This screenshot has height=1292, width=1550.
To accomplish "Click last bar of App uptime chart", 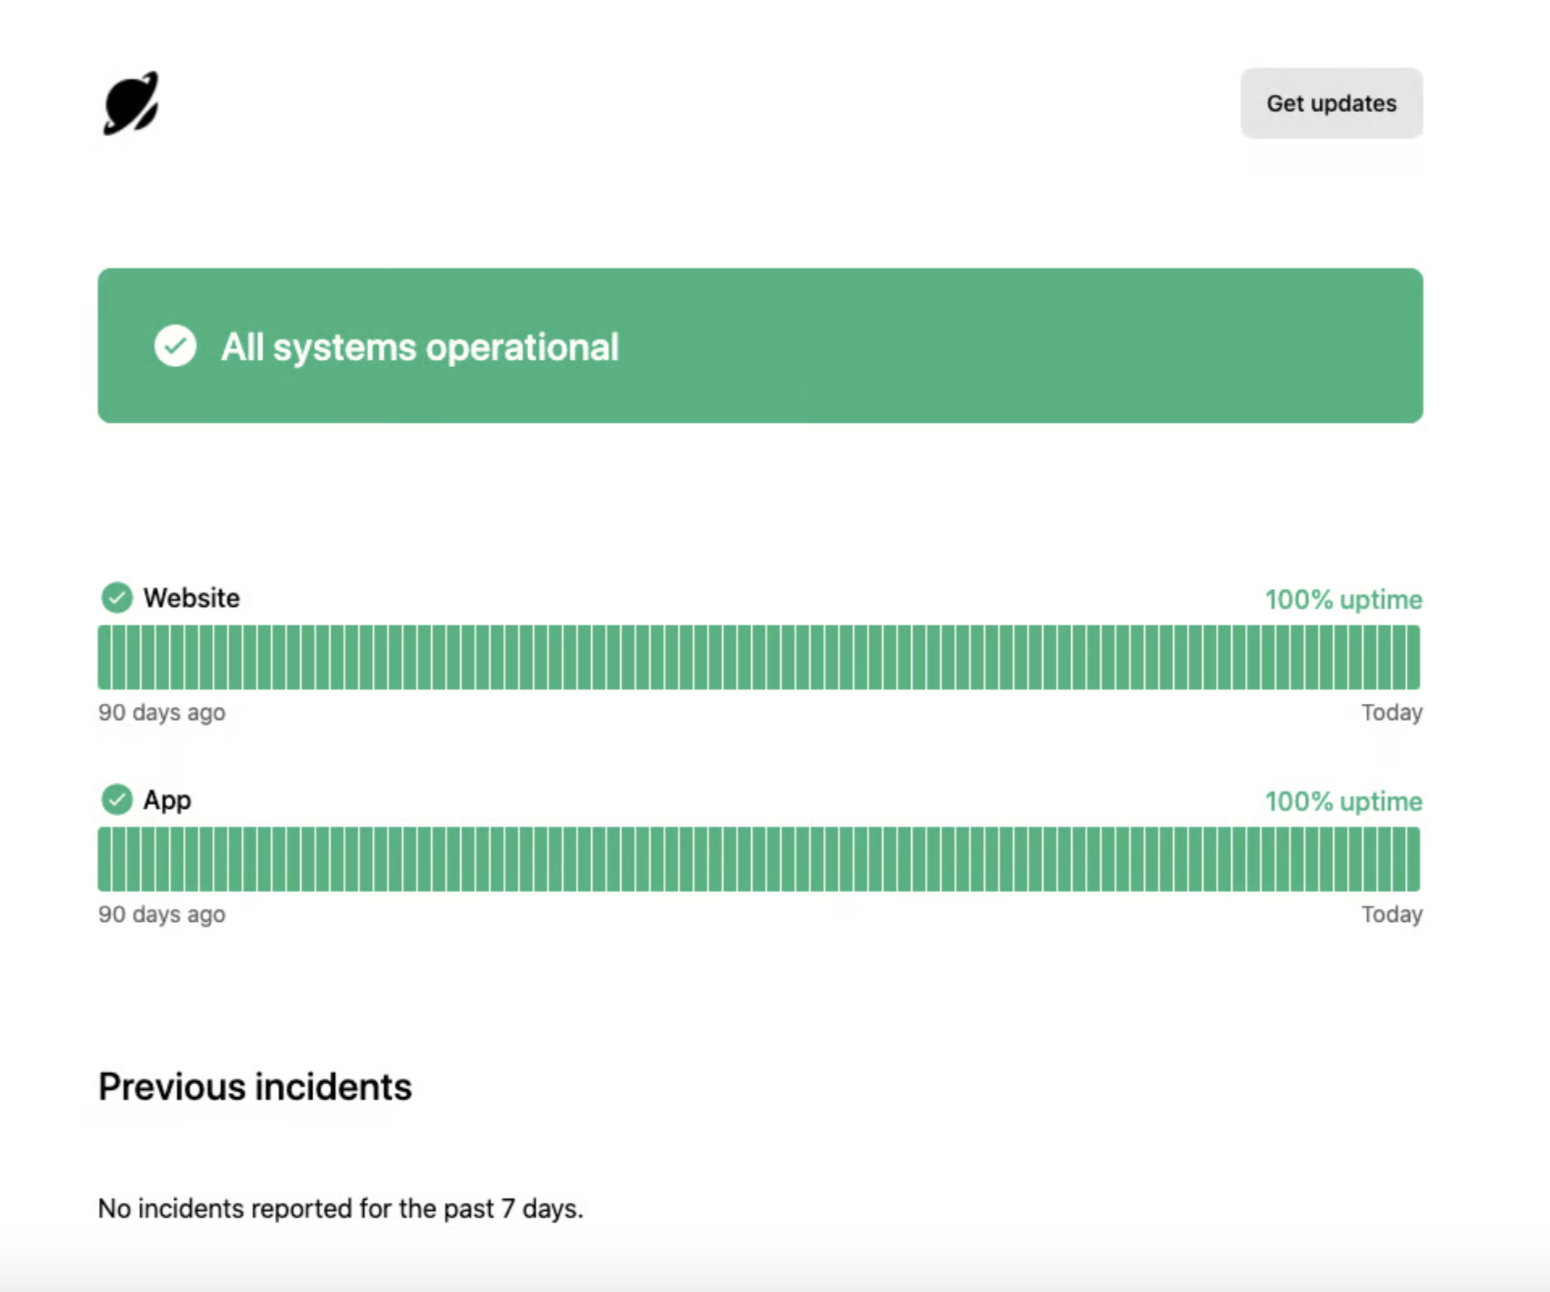I will pos(1413,859).
